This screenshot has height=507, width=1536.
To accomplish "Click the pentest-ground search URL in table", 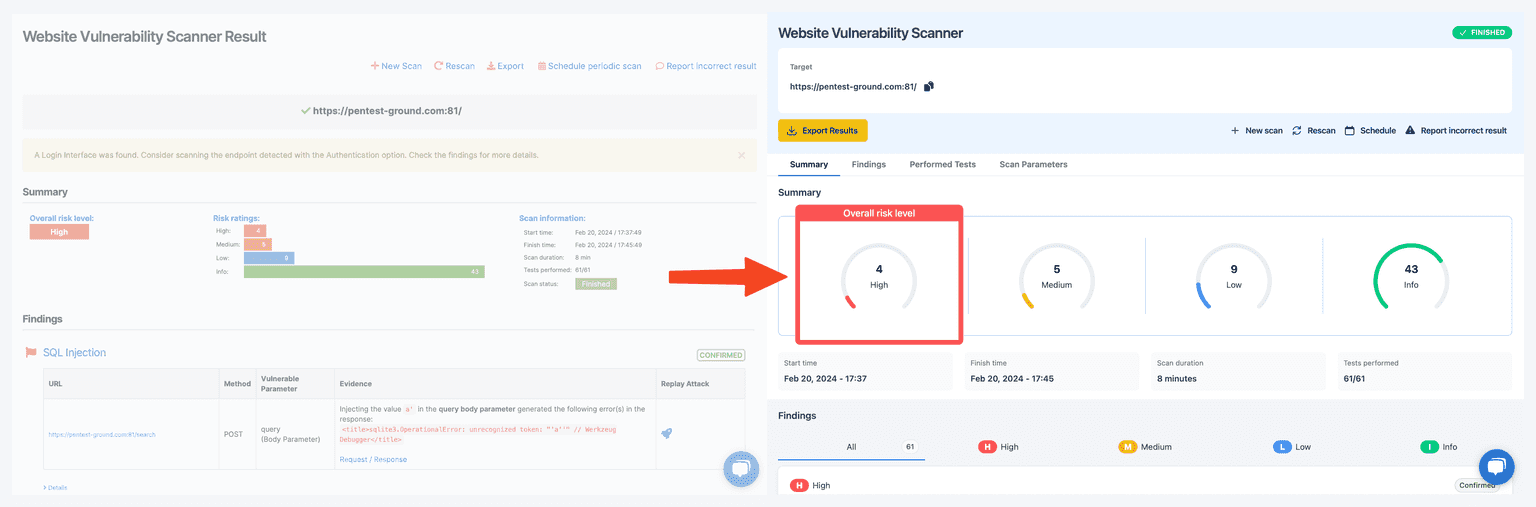I will 102,434.
